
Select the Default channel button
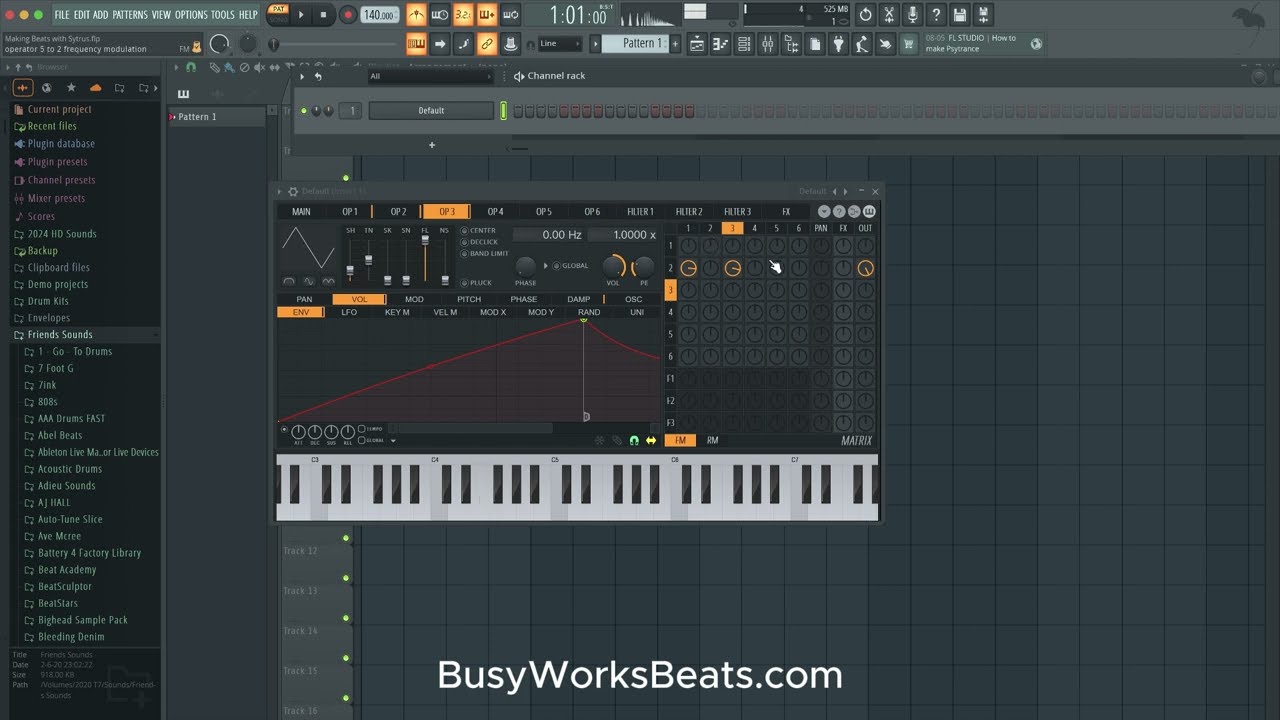coord(431,111)
